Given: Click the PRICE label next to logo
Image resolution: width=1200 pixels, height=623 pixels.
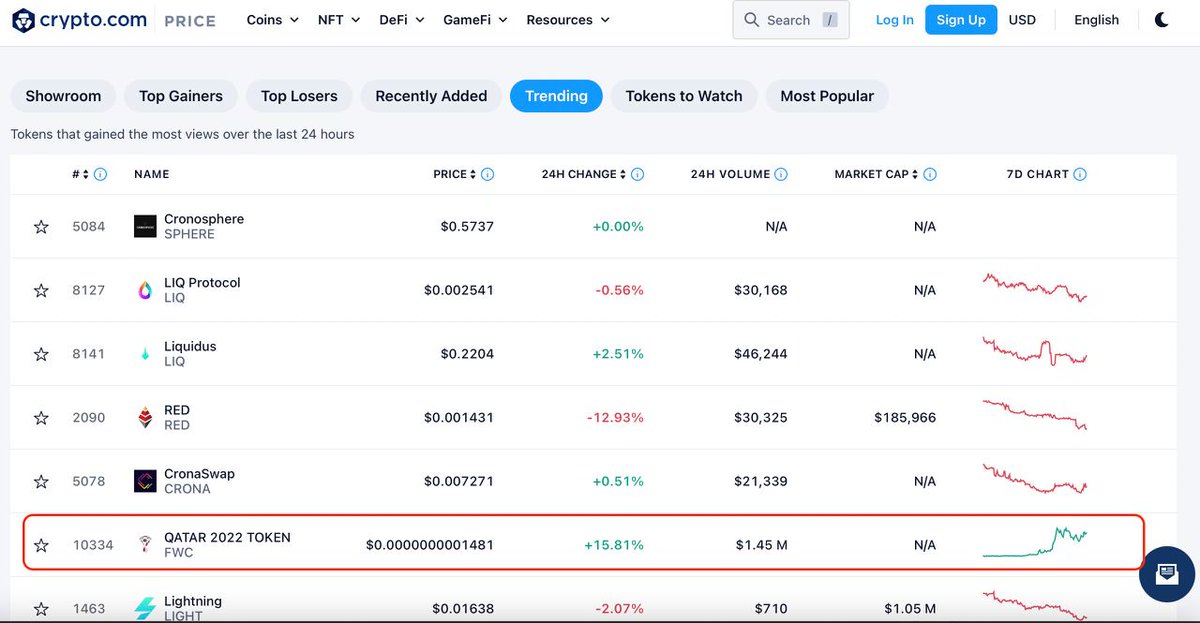Looking at the screenshot, I should pos(190,21).
